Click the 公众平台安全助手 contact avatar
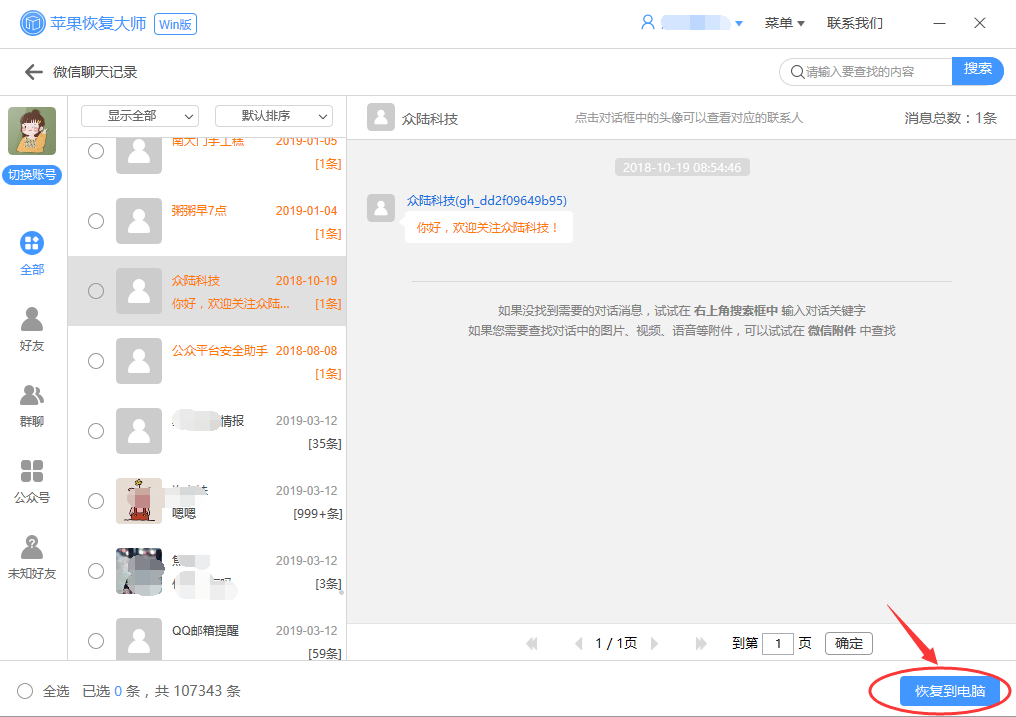 (139, 361)
